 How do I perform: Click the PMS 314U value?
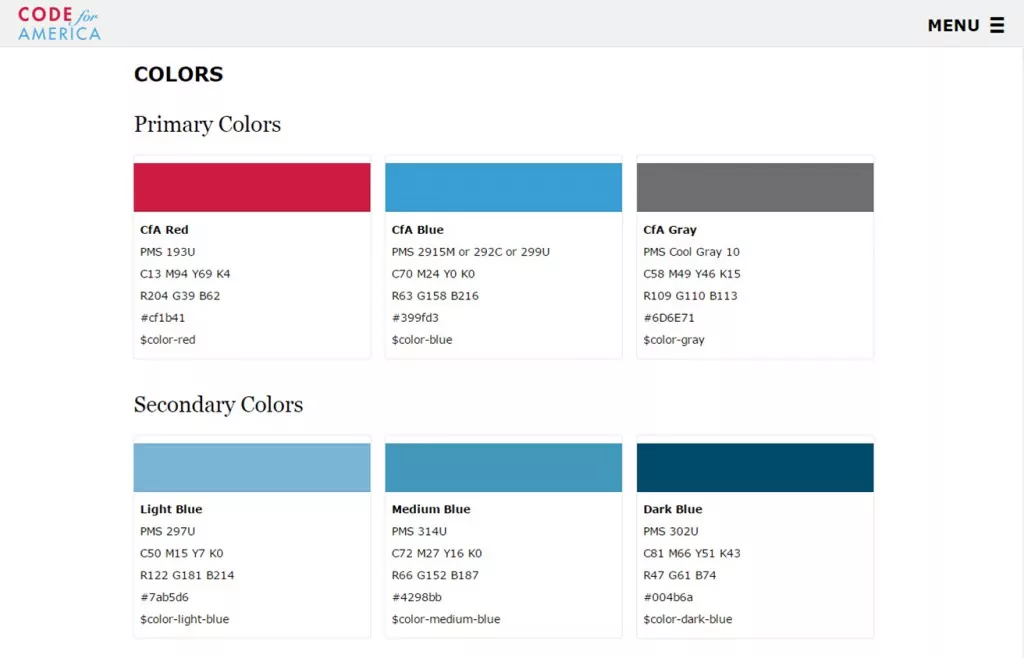419,531
